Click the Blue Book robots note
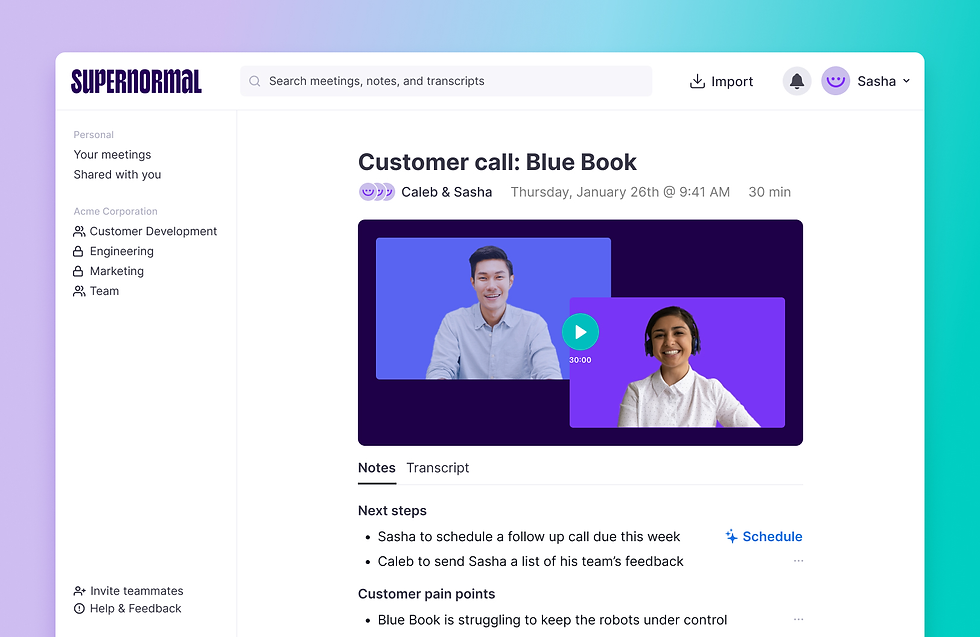The image size is (980, 637). pos(552,620)
